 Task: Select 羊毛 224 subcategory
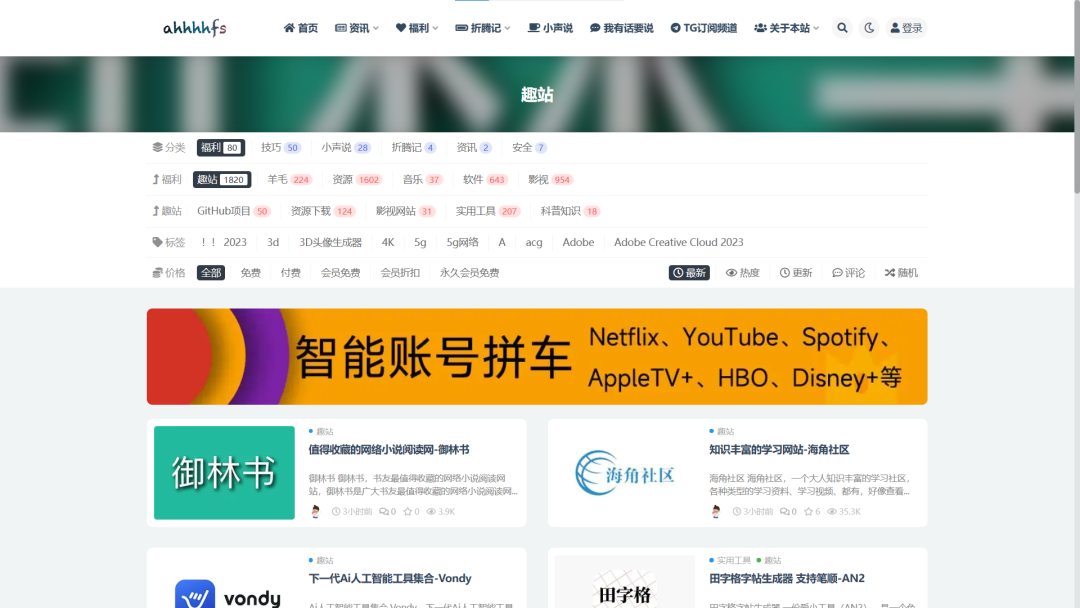coord(289,180)
